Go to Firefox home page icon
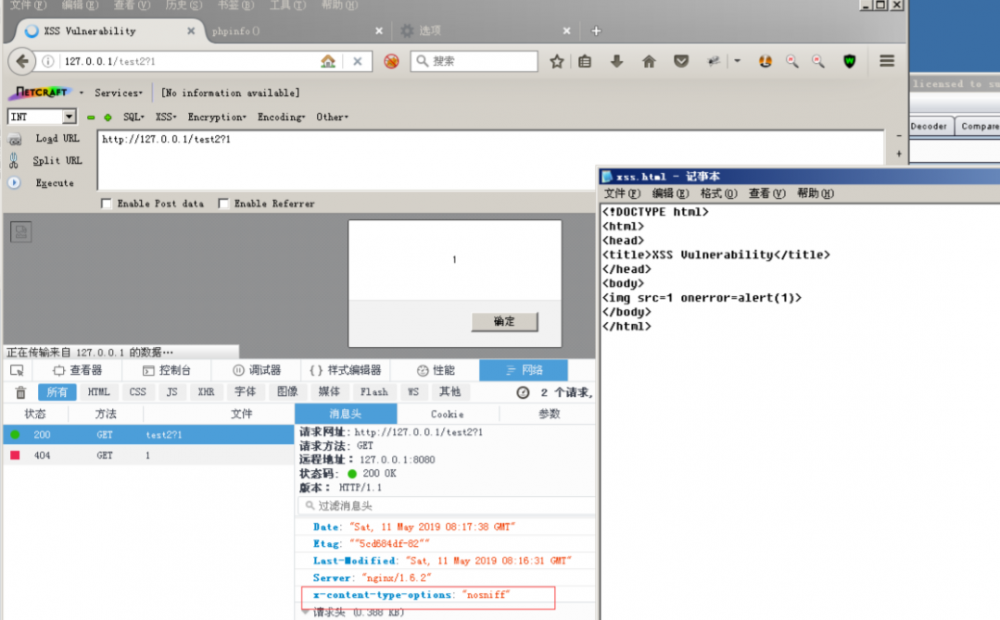Viewport: 1000px width, 620px height. [649, 61]
